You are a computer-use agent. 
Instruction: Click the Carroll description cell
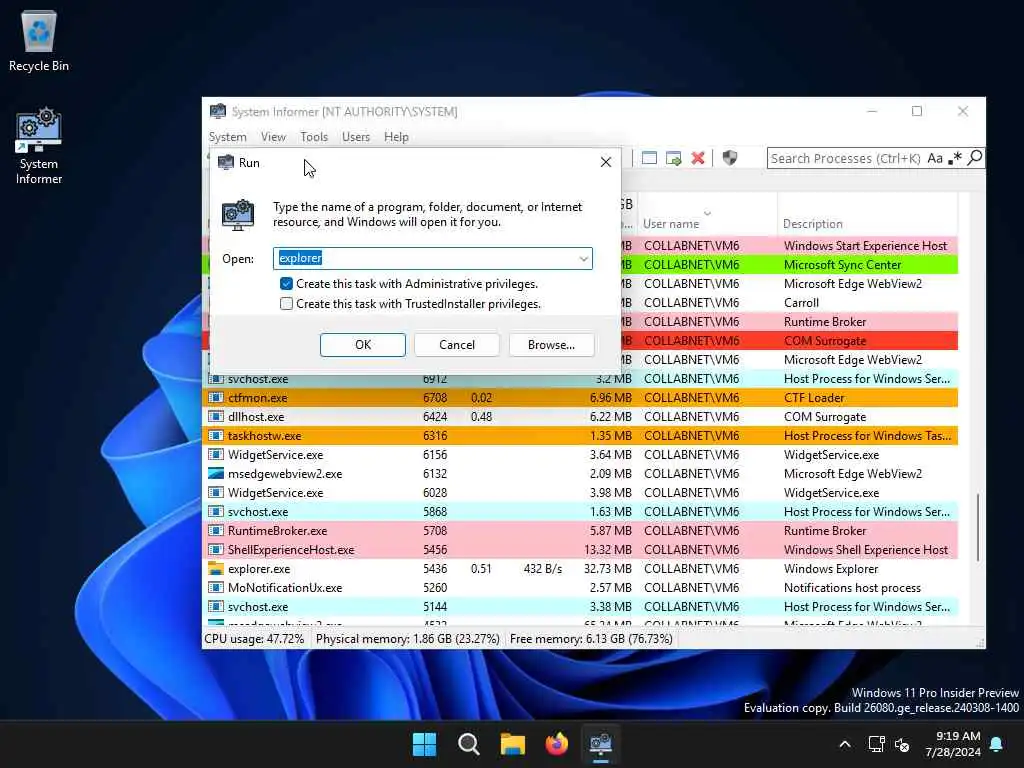click(x=801, y=302)
